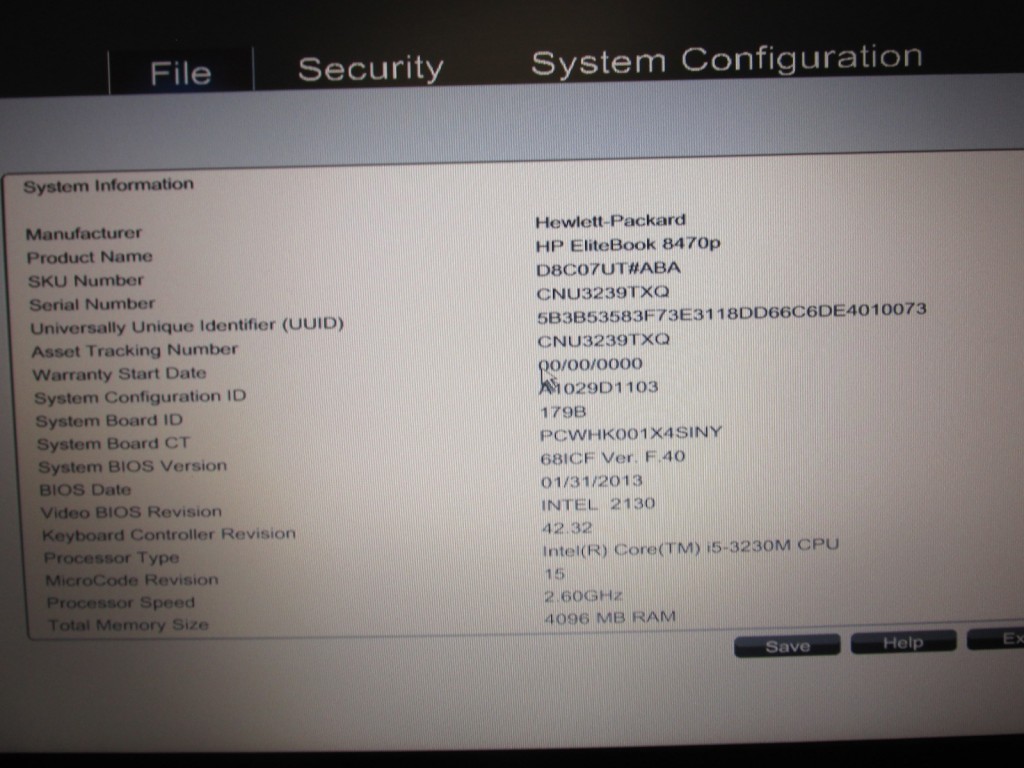Click the Help button
The image size is (1024, 768).
tap(903, 643)
